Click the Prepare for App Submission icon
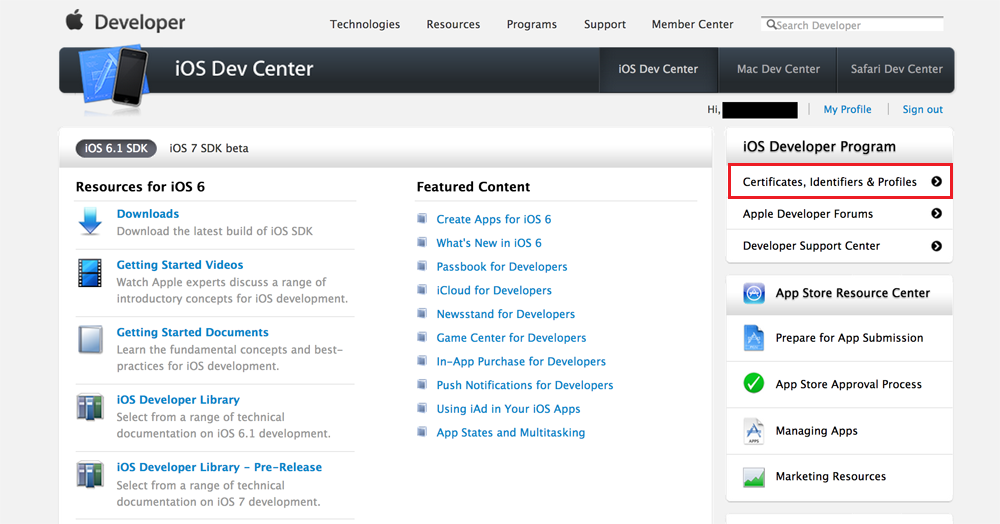Viewport: 1000px width, 524px height. coord(754,338)
